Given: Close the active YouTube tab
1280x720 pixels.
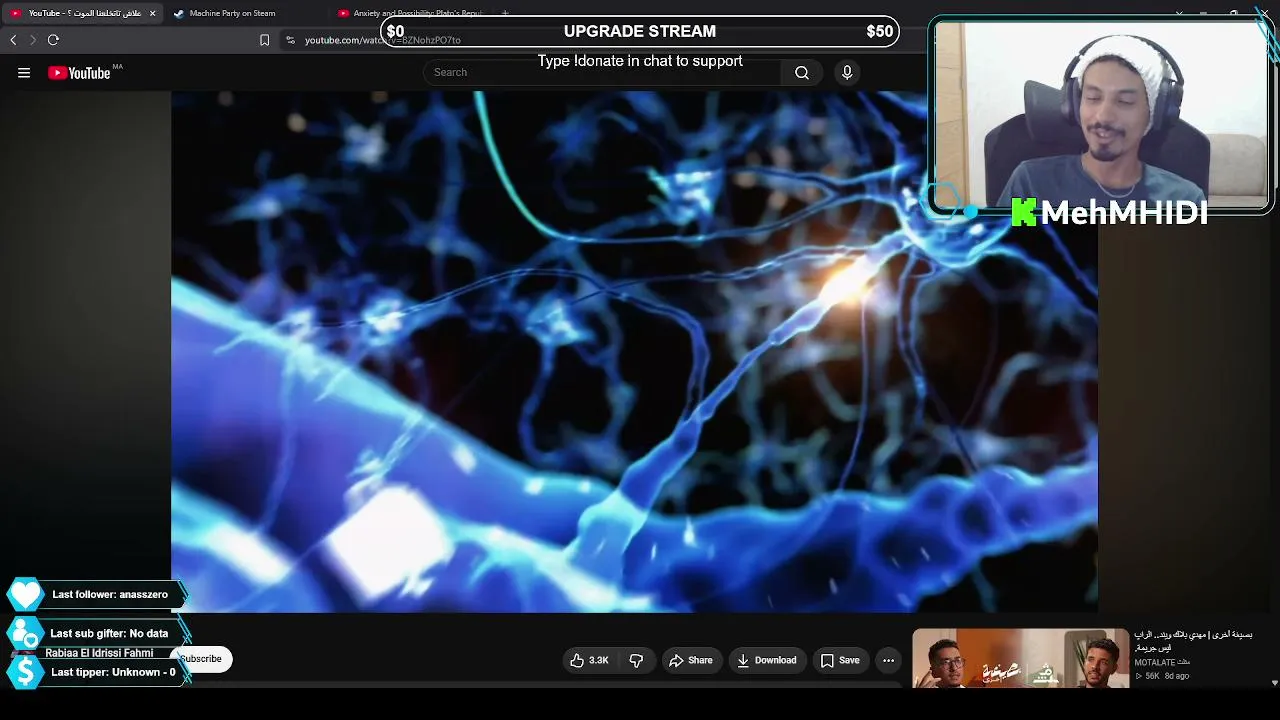Looking at the screenshot, I should 152,14.
